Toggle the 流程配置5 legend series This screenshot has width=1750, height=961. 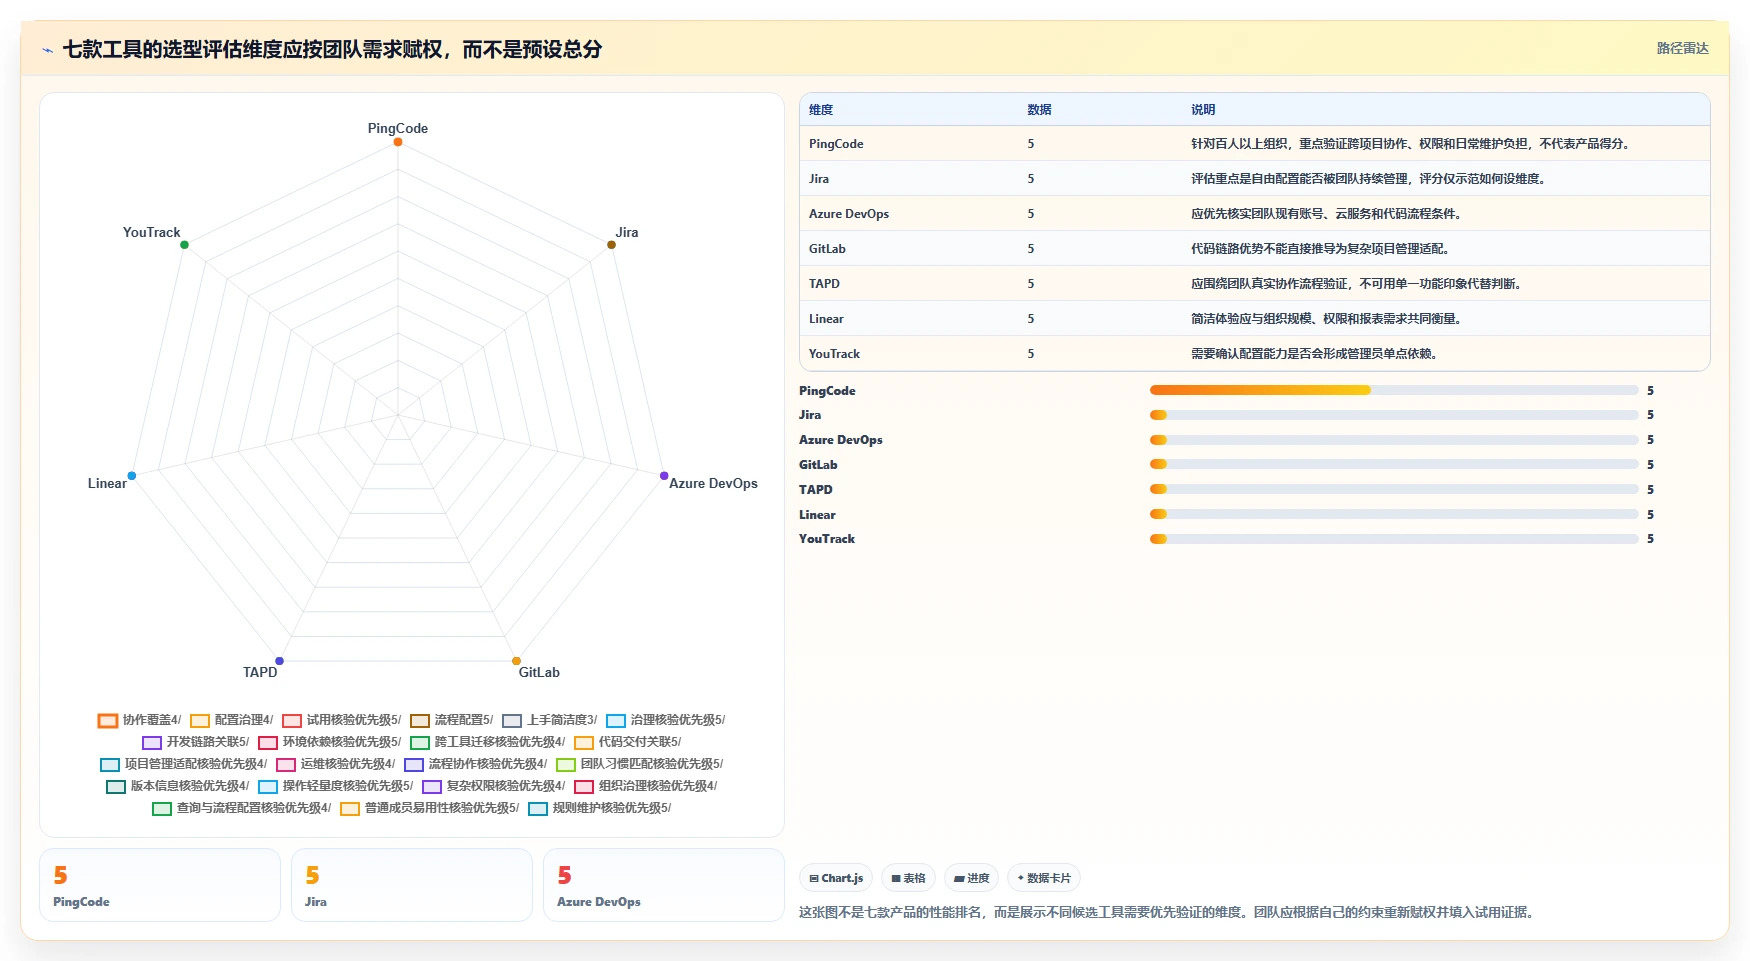452,720
